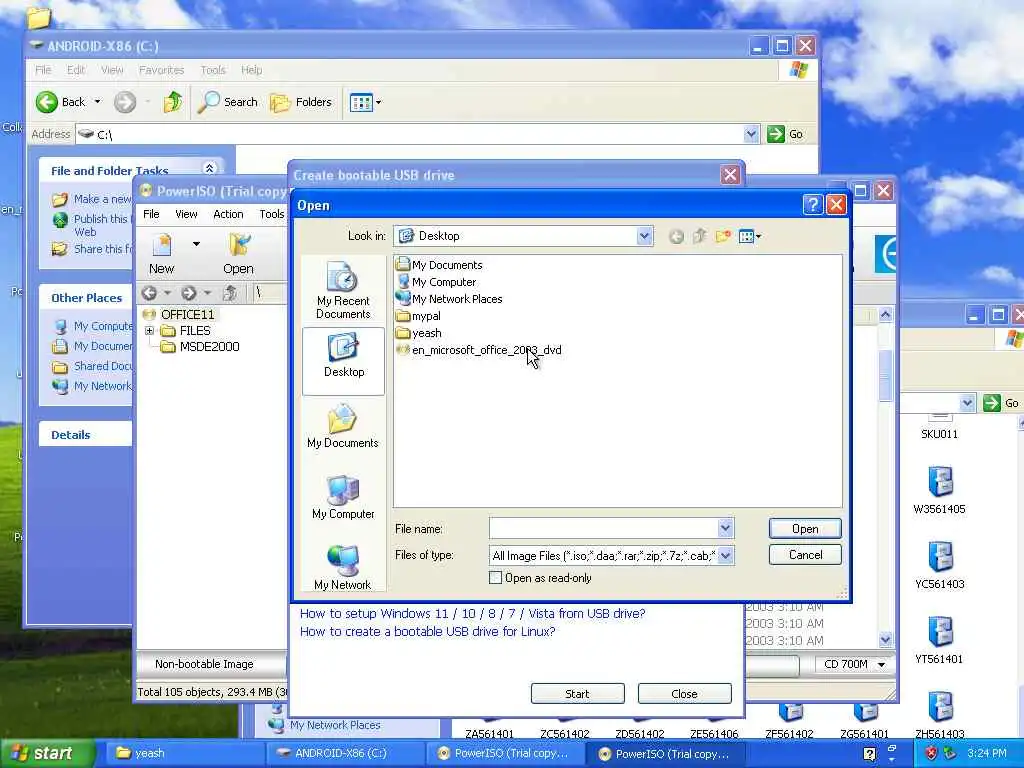
Task: Click PowerISO Open toolbar icon
Action: (238, 255)
